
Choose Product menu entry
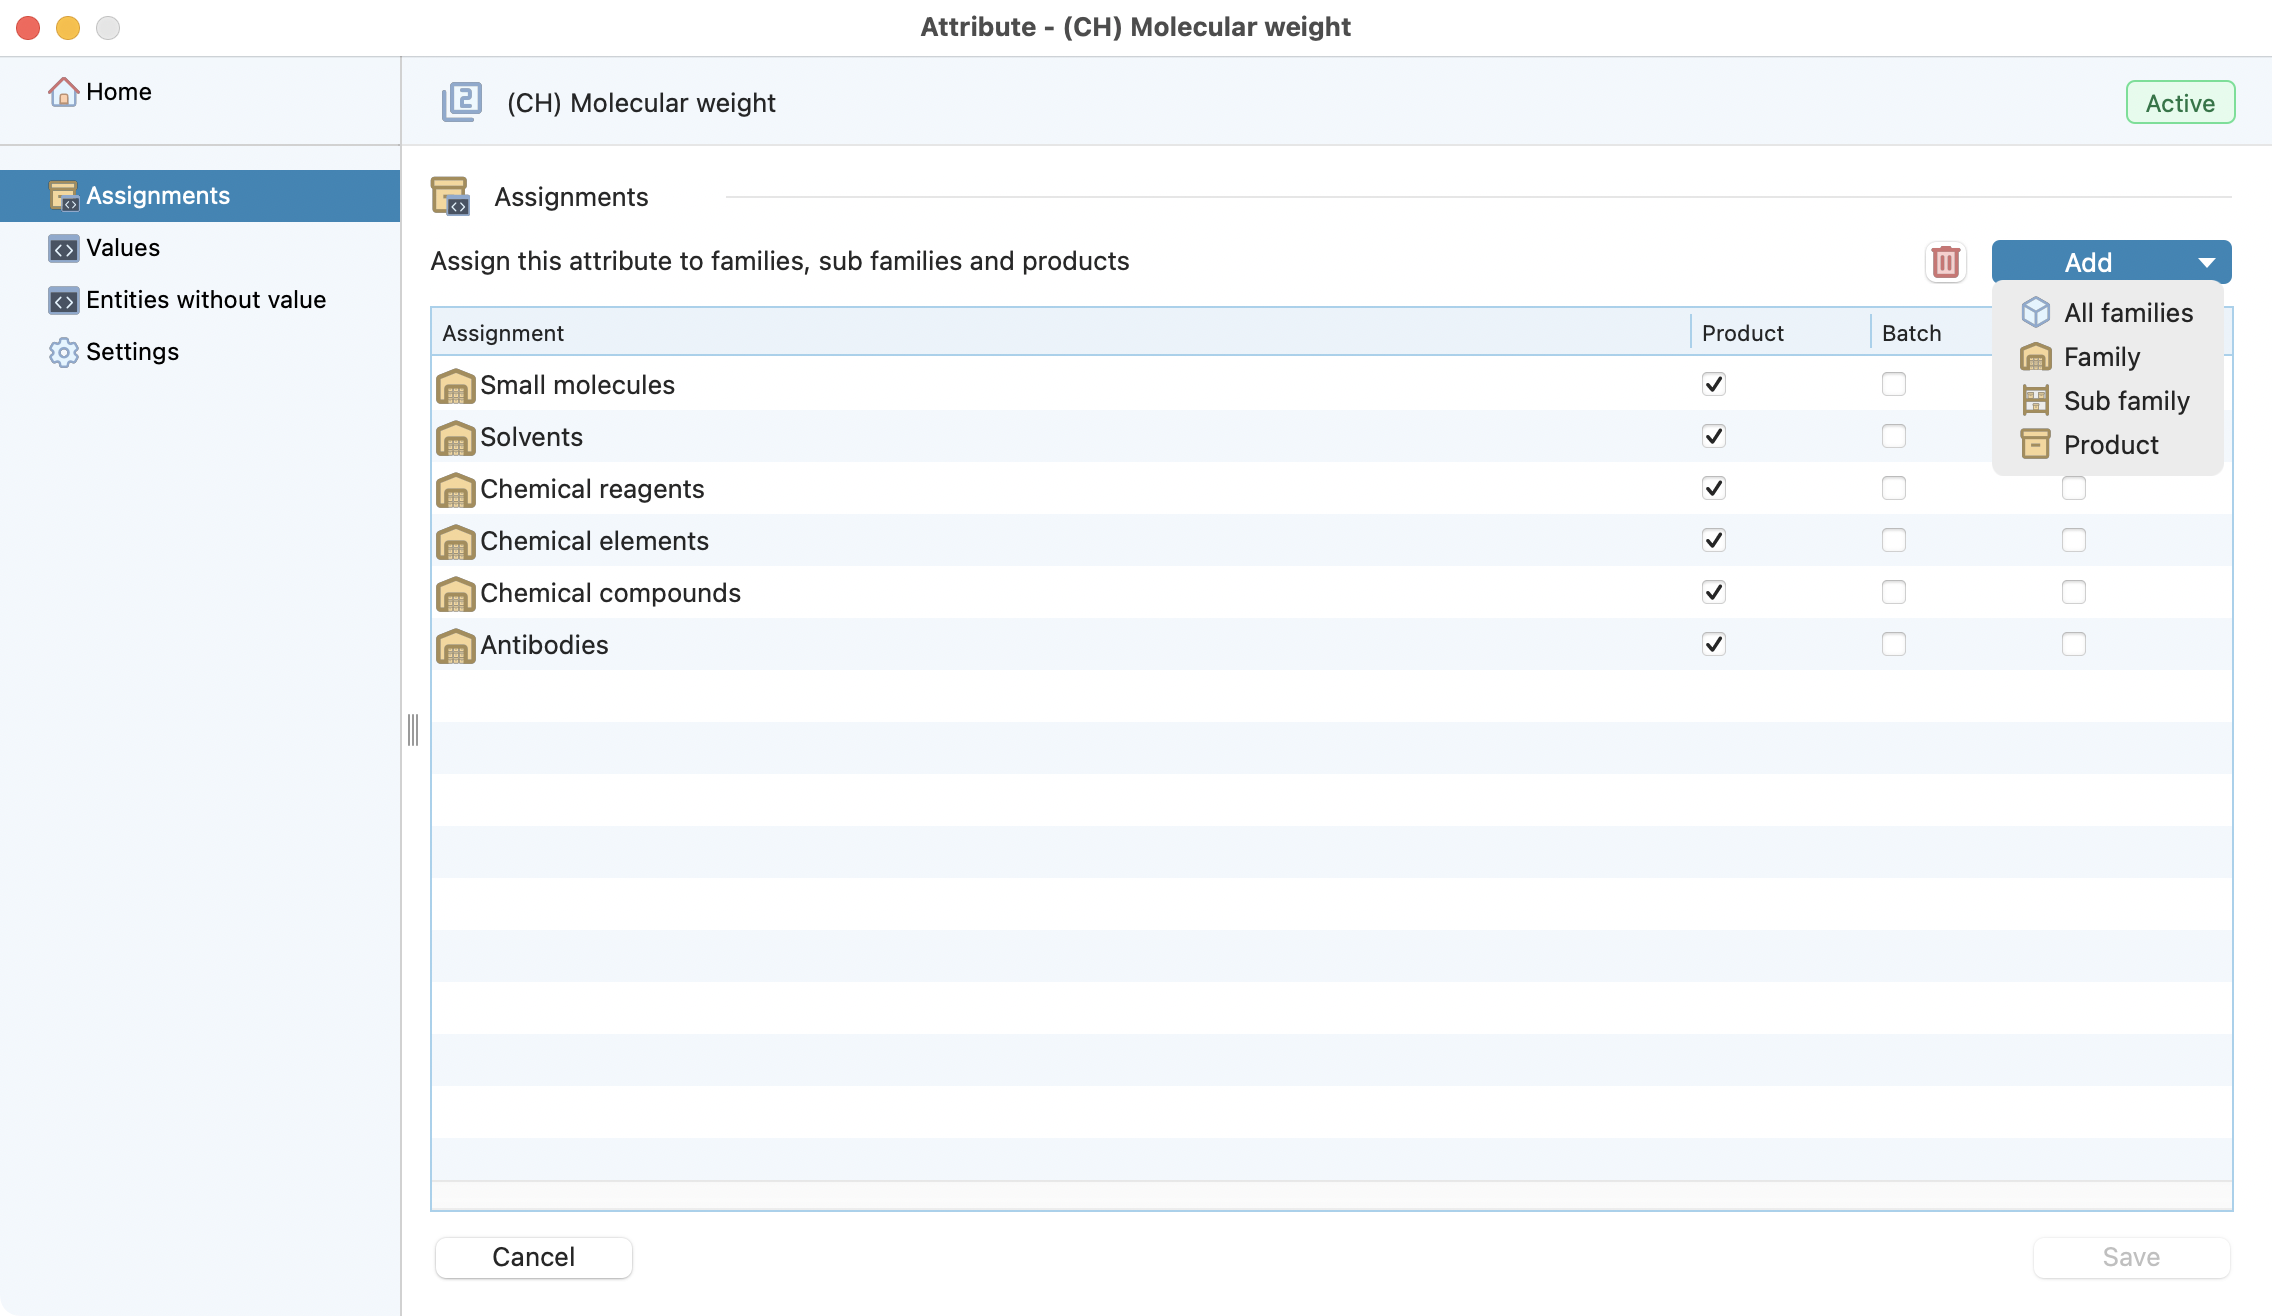(2110, 445)
